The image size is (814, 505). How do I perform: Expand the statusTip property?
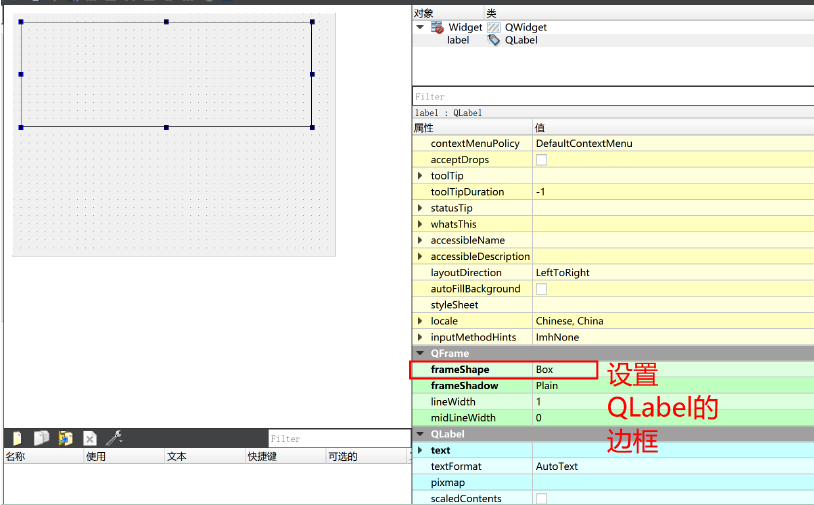click(x=420, y=208)
